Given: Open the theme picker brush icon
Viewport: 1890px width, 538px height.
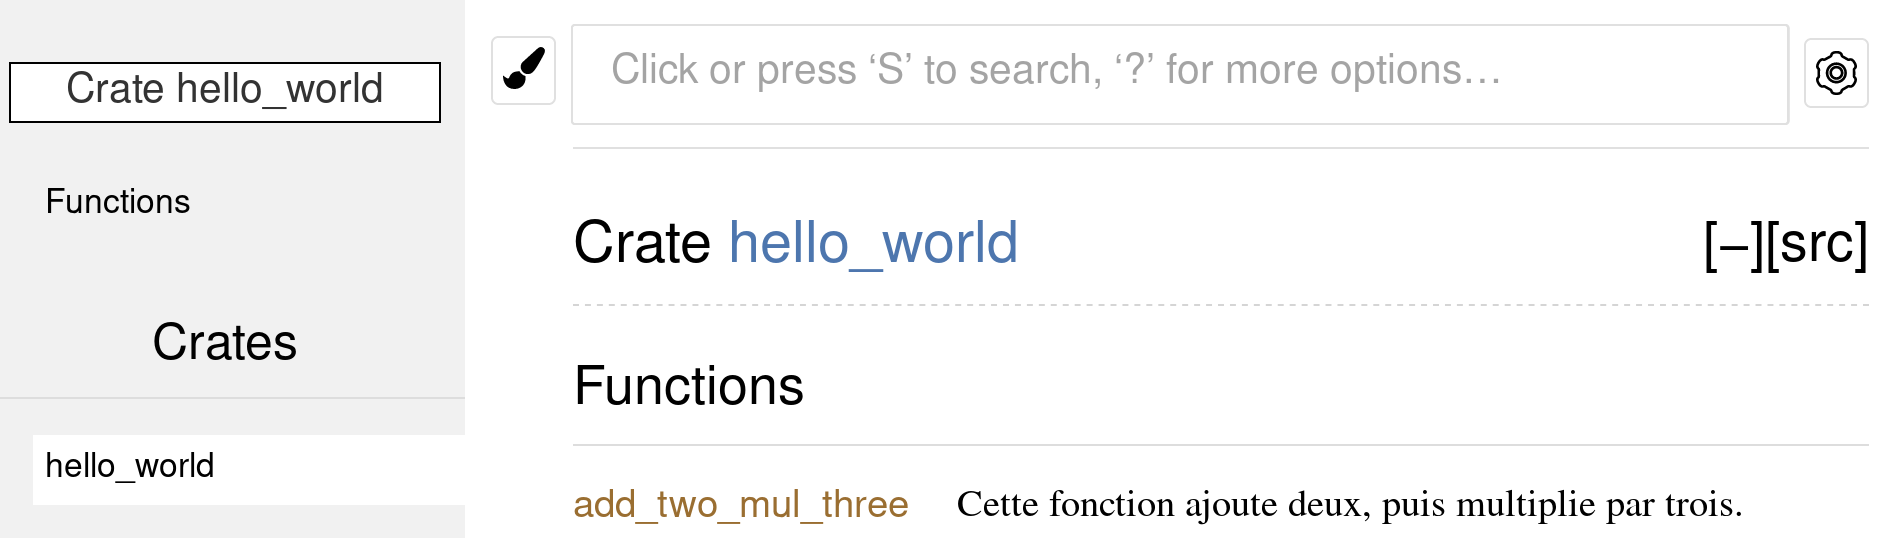Looking at the screenshot, I should [x=523, y=70].
